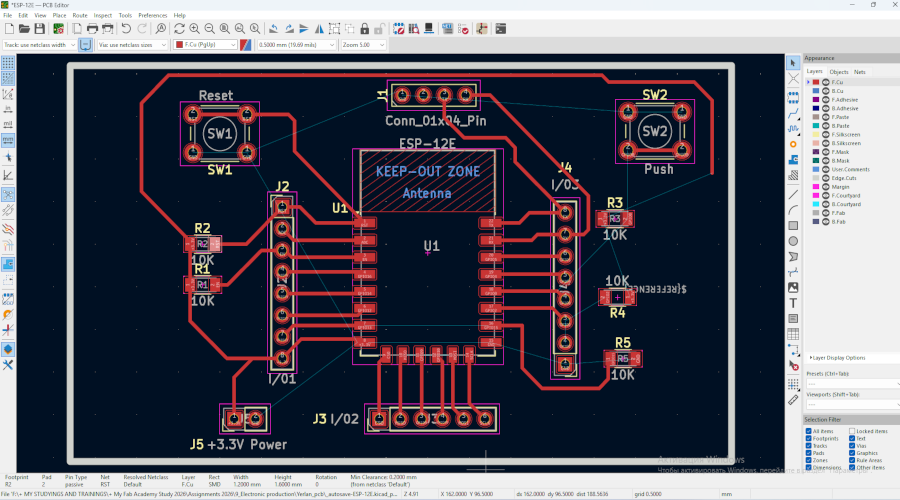Image resolution: width=900 pixels, height=500 pixels.
Task: Uncheck Graphics in Selection Filter
Action: [x=852, y=453]
